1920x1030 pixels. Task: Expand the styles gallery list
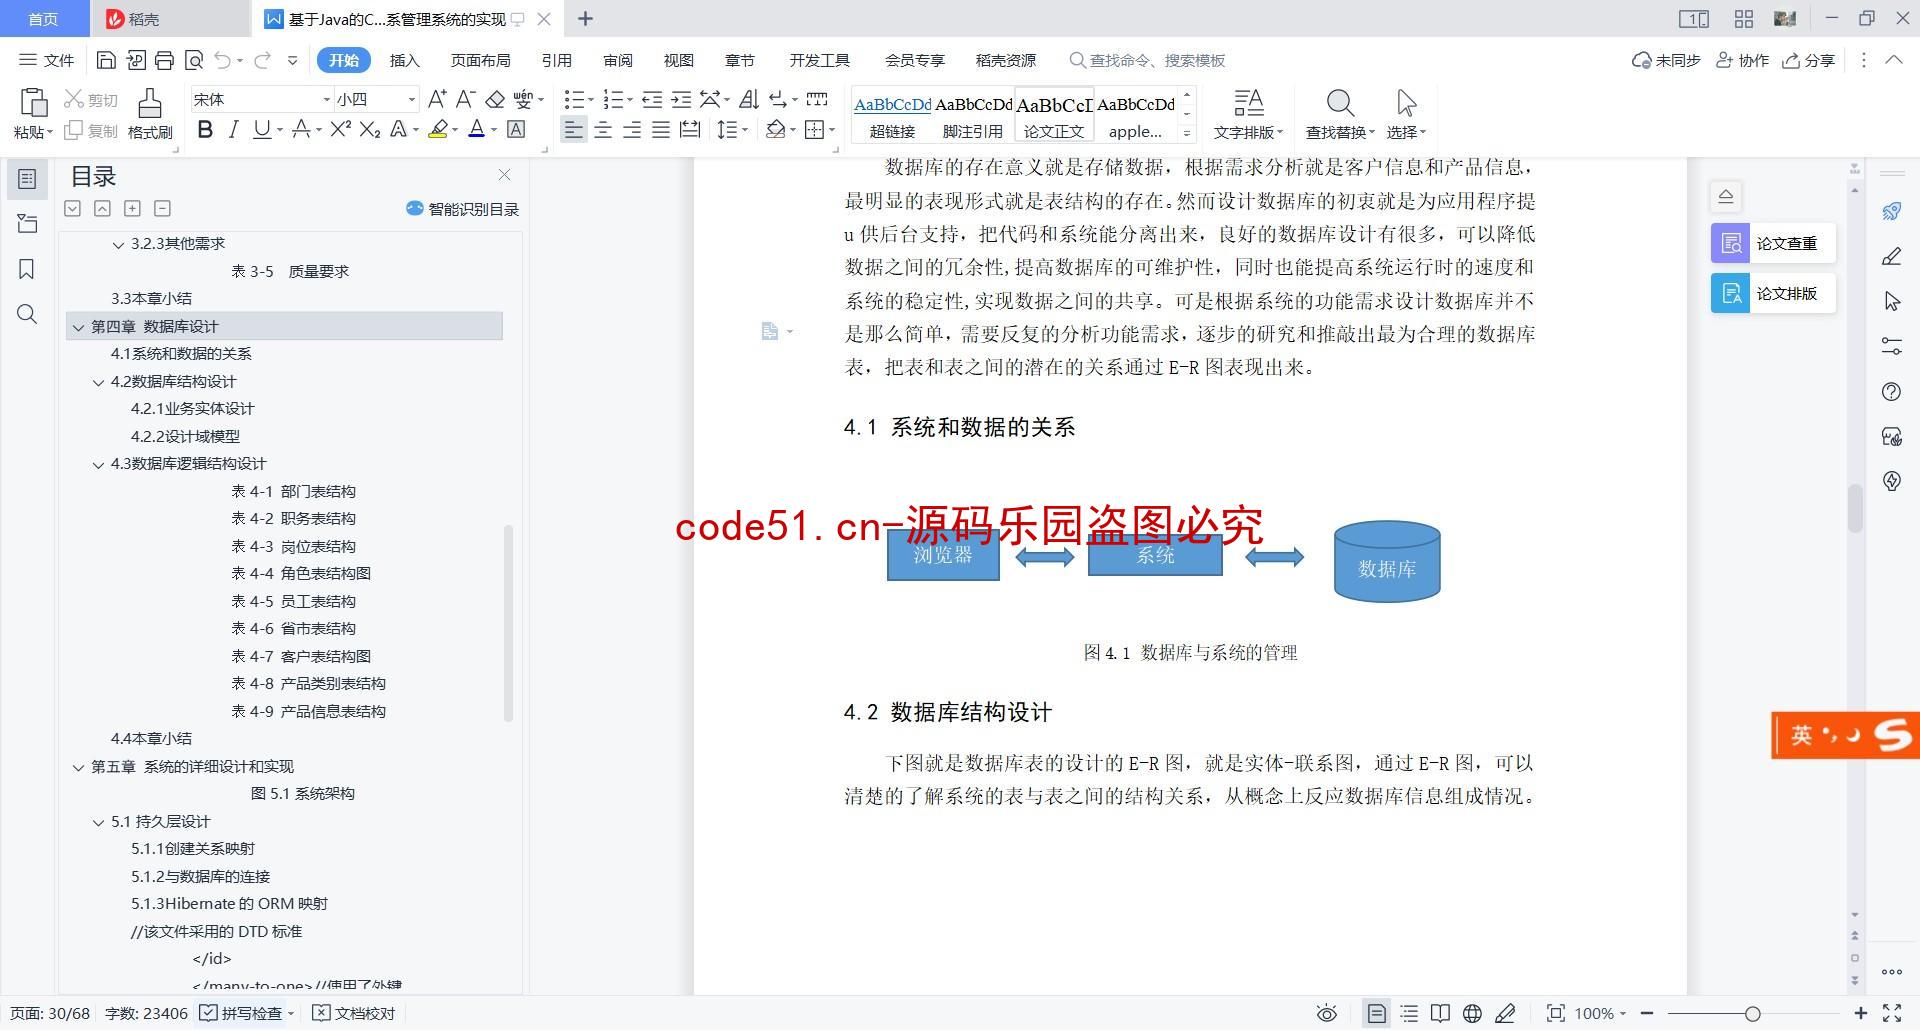tap(1187, 132)
